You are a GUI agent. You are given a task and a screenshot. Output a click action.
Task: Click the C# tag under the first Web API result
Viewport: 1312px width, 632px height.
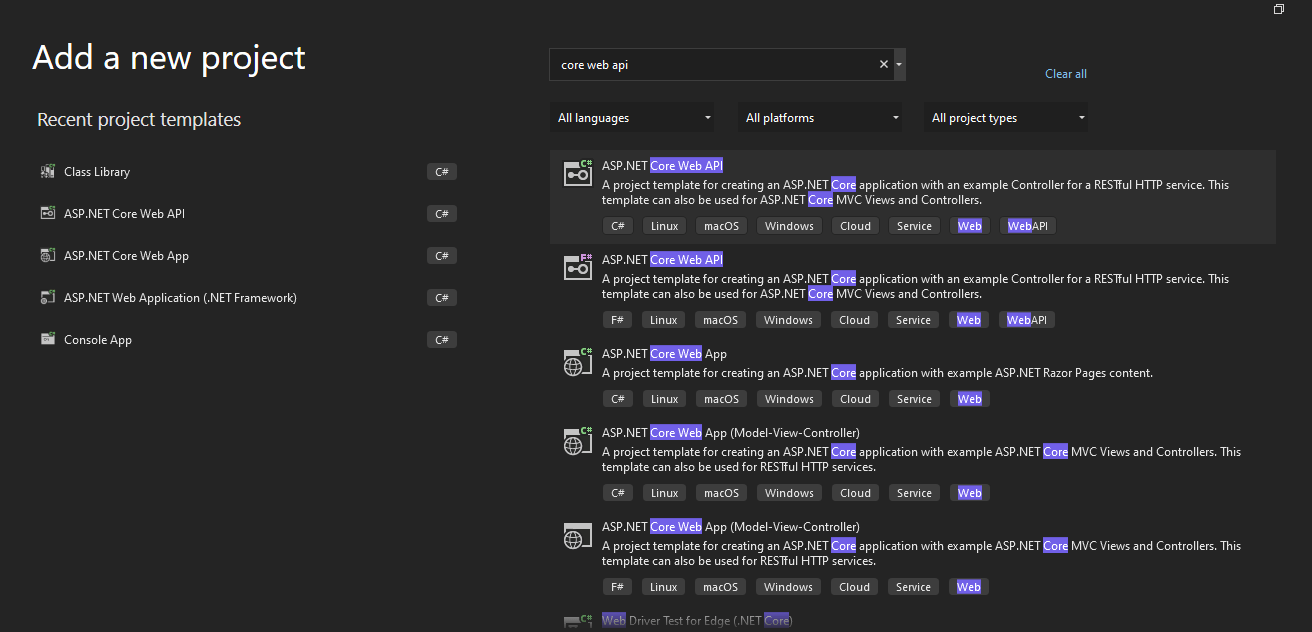tap(618, 226)
